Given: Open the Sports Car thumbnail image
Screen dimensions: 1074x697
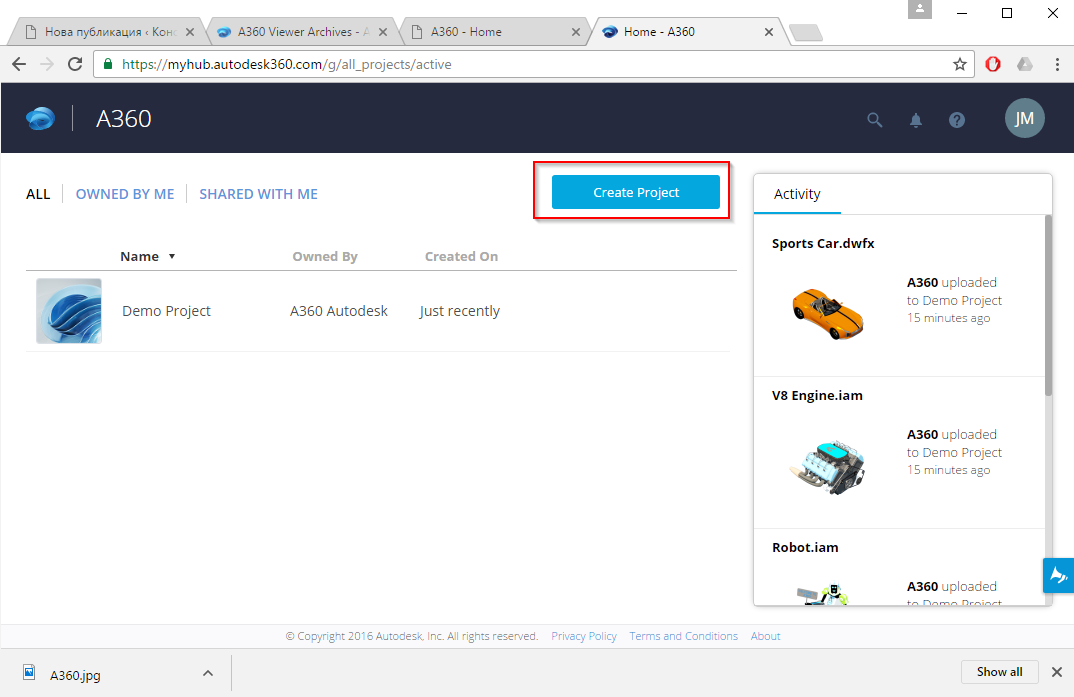Looking at the screenshot, I should tap(828, 314).
